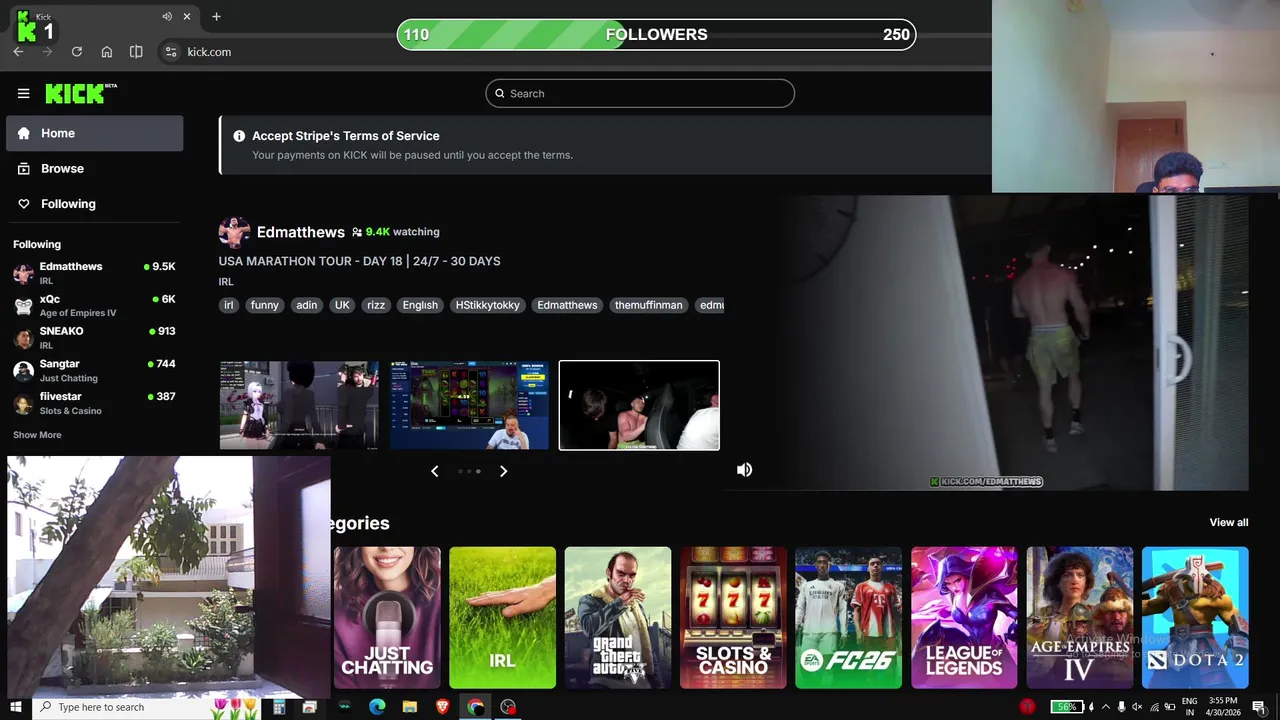Screen dimensions: 1280x720
Task: Open the Windows Start menu
Action: pos(16,707)
